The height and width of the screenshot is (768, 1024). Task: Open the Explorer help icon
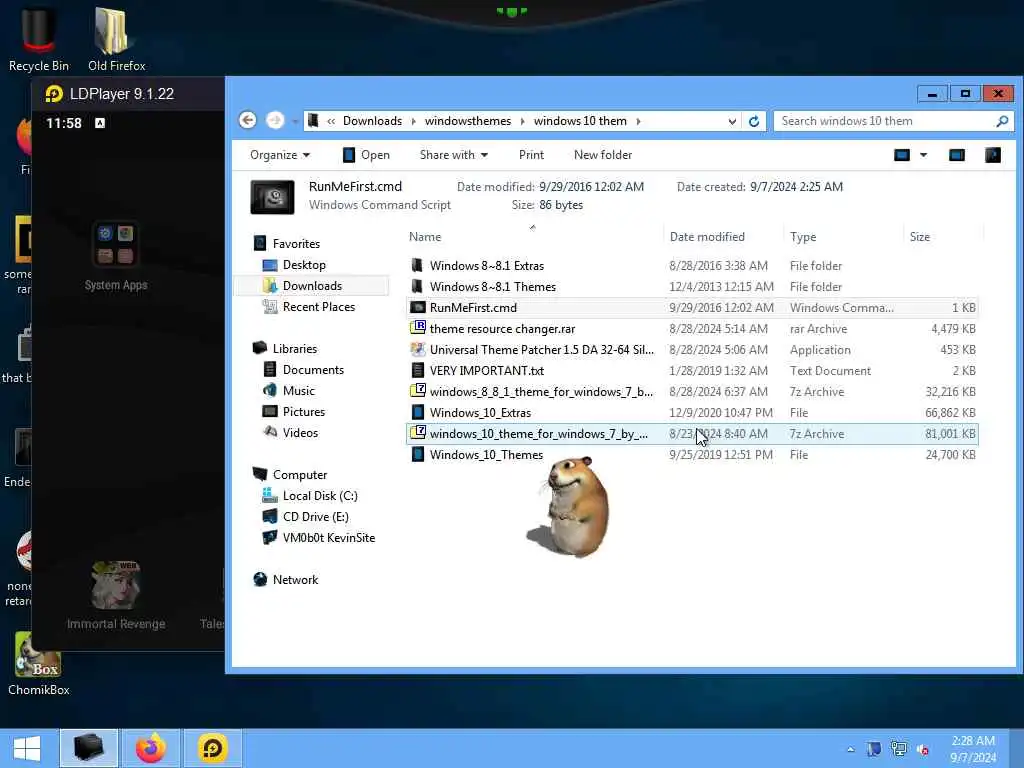coord(993,155)
